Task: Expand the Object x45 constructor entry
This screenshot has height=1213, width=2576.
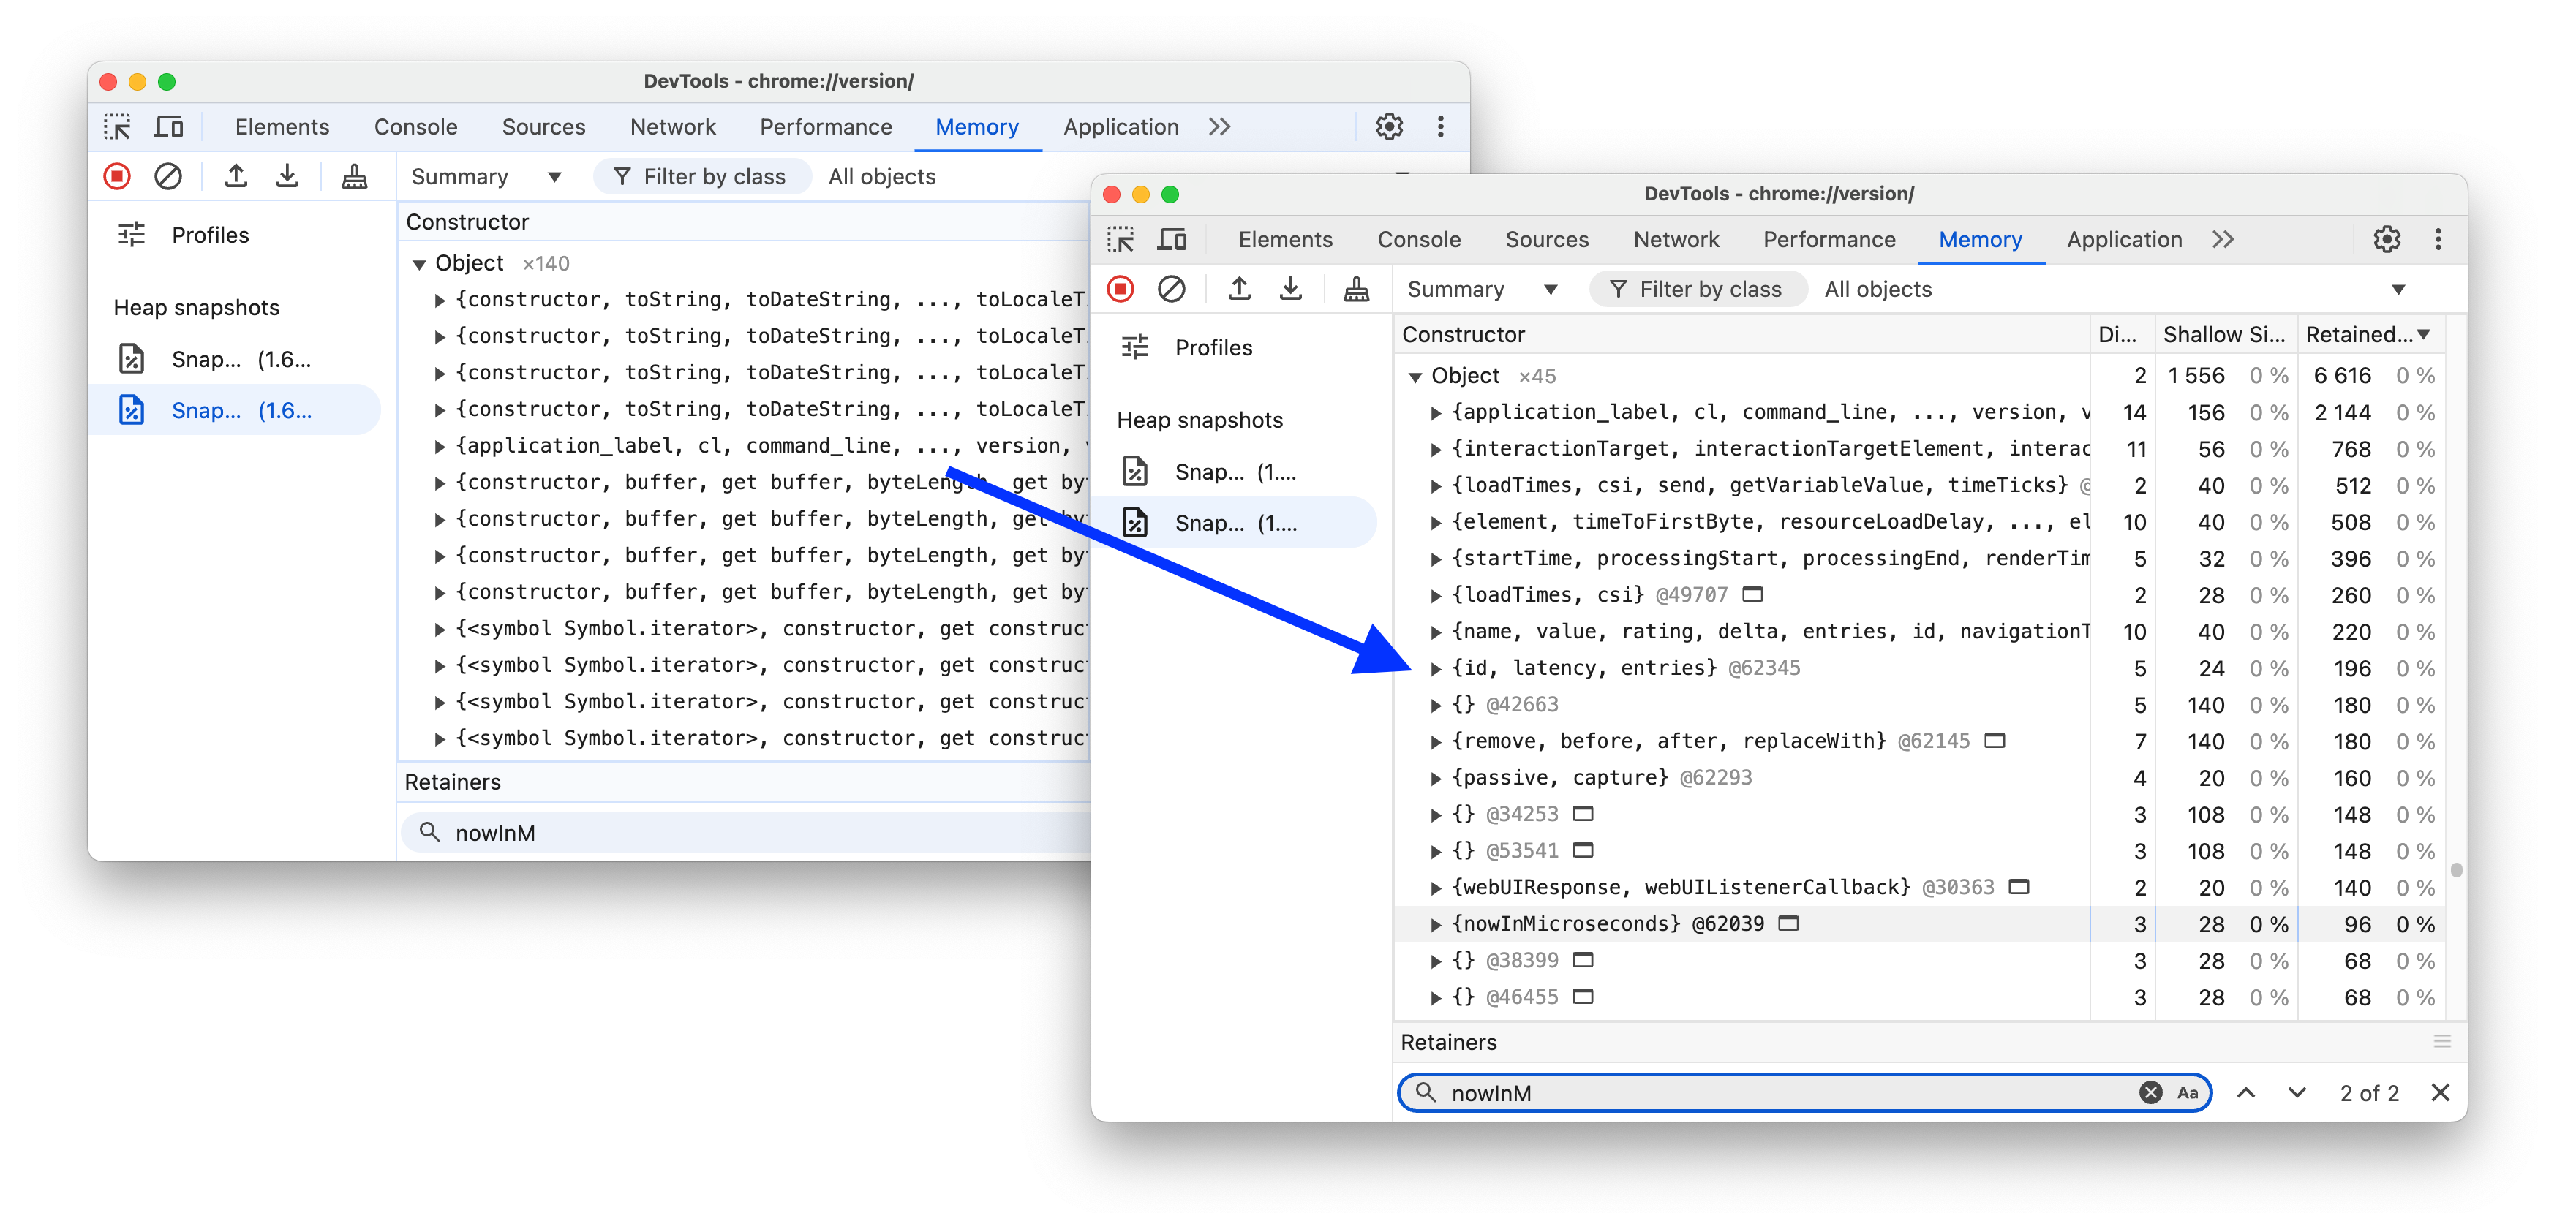Action: point(1416,374)
